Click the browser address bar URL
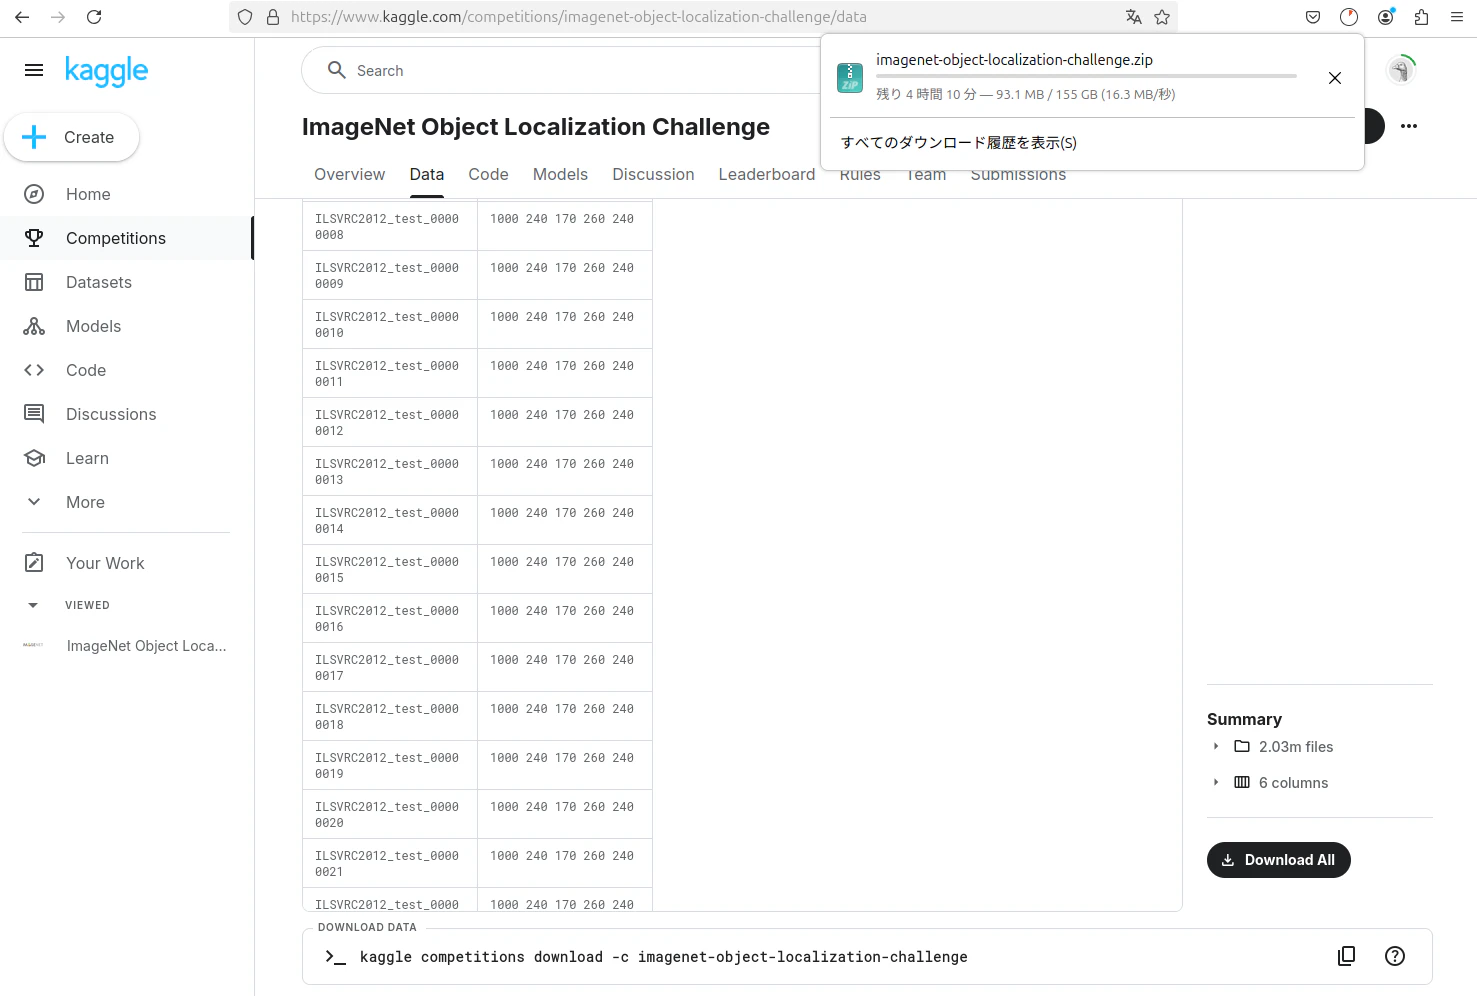 coord(579,17)
